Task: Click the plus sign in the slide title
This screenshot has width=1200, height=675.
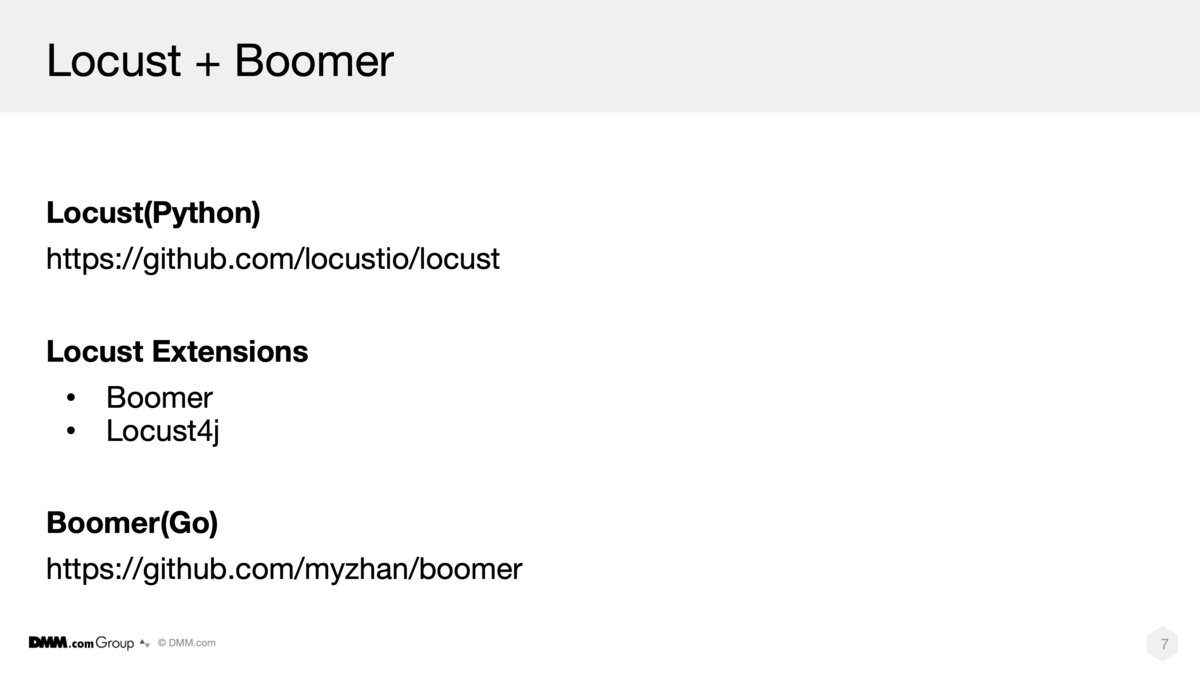Action: 208,62
